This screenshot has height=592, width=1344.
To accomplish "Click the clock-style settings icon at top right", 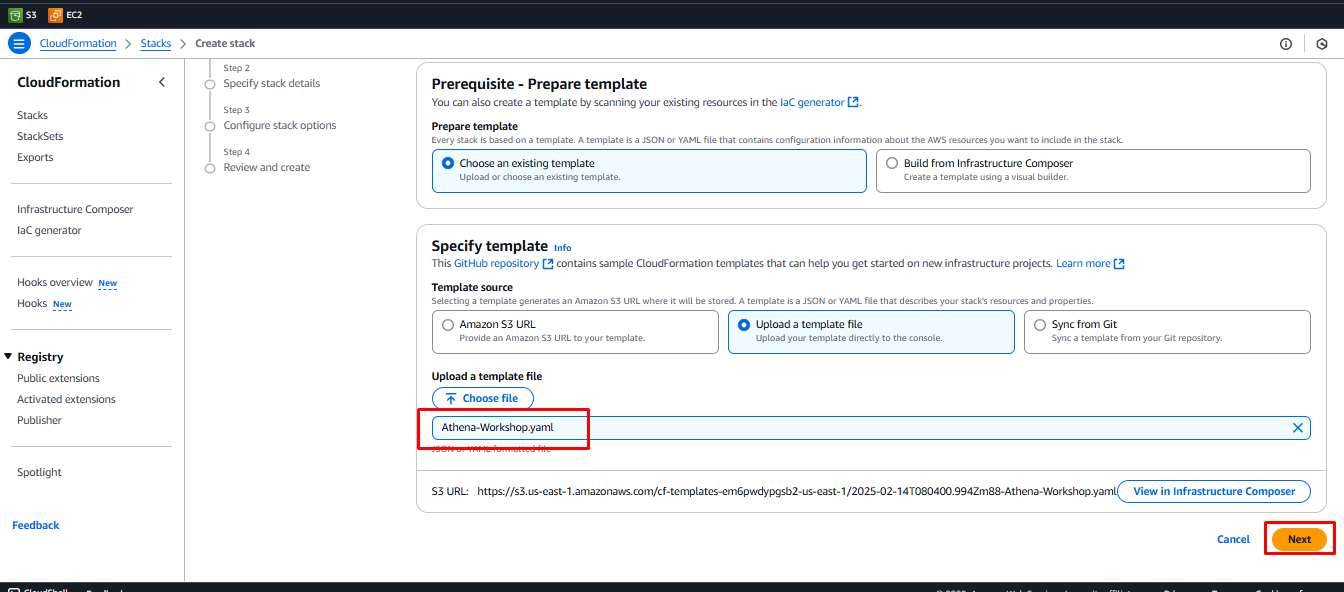I will pos(1321,44).
